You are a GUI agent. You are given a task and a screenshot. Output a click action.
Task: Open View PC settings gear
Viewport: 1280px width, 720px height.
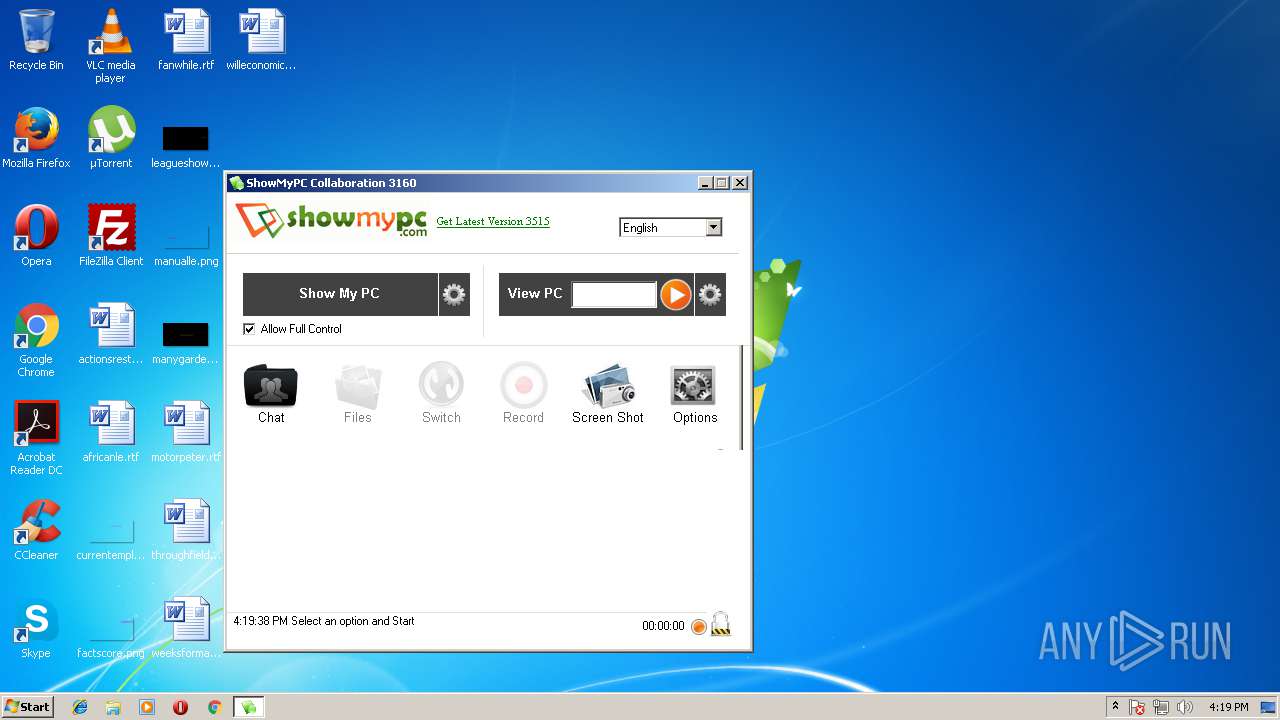click(710, 294)
